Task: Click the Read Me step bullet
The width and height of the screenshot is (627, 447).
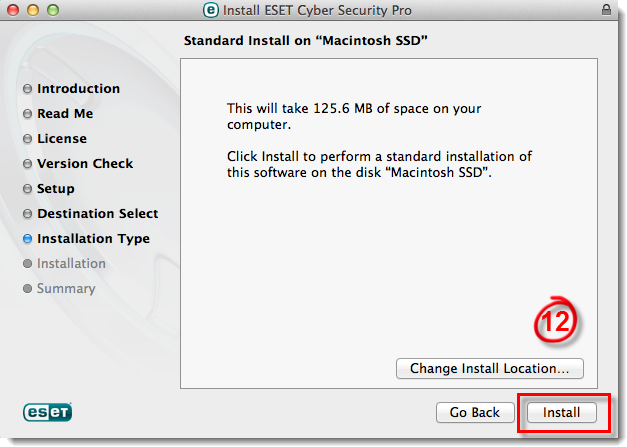Action: pos(27,114)
